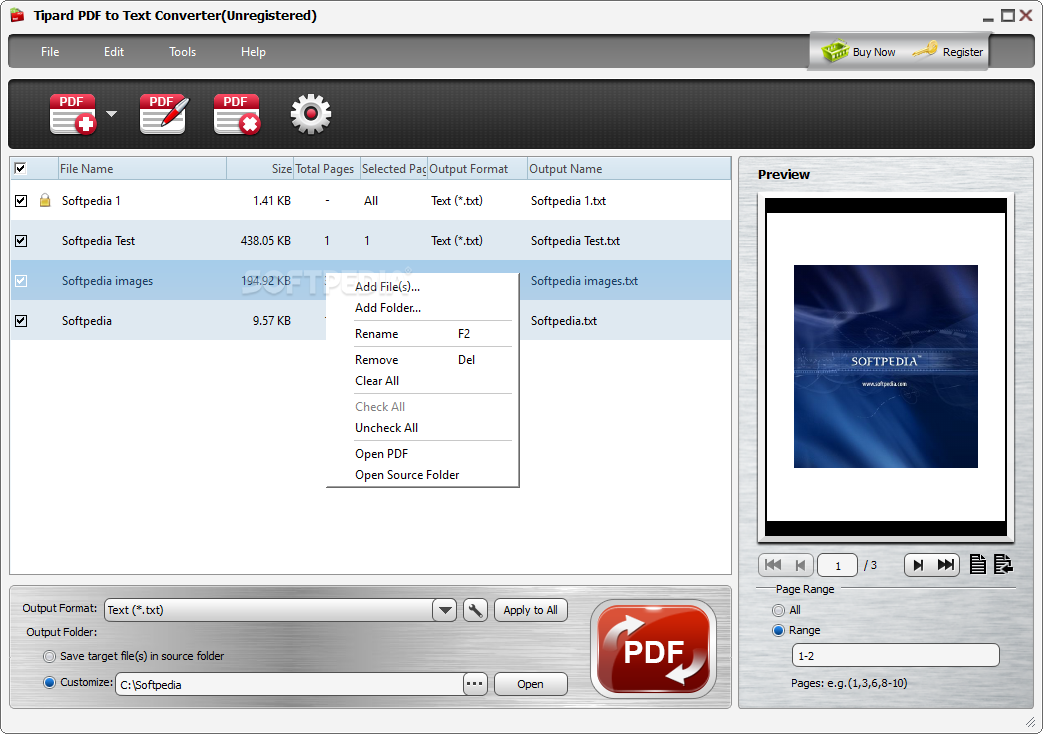Click the Output Format column header

pyautogui.click(x=477, y=168)
